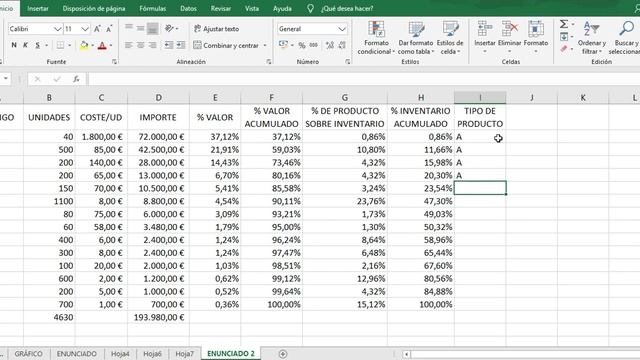
Task: Open Dar formato como tabla
Action: point(416,38)
